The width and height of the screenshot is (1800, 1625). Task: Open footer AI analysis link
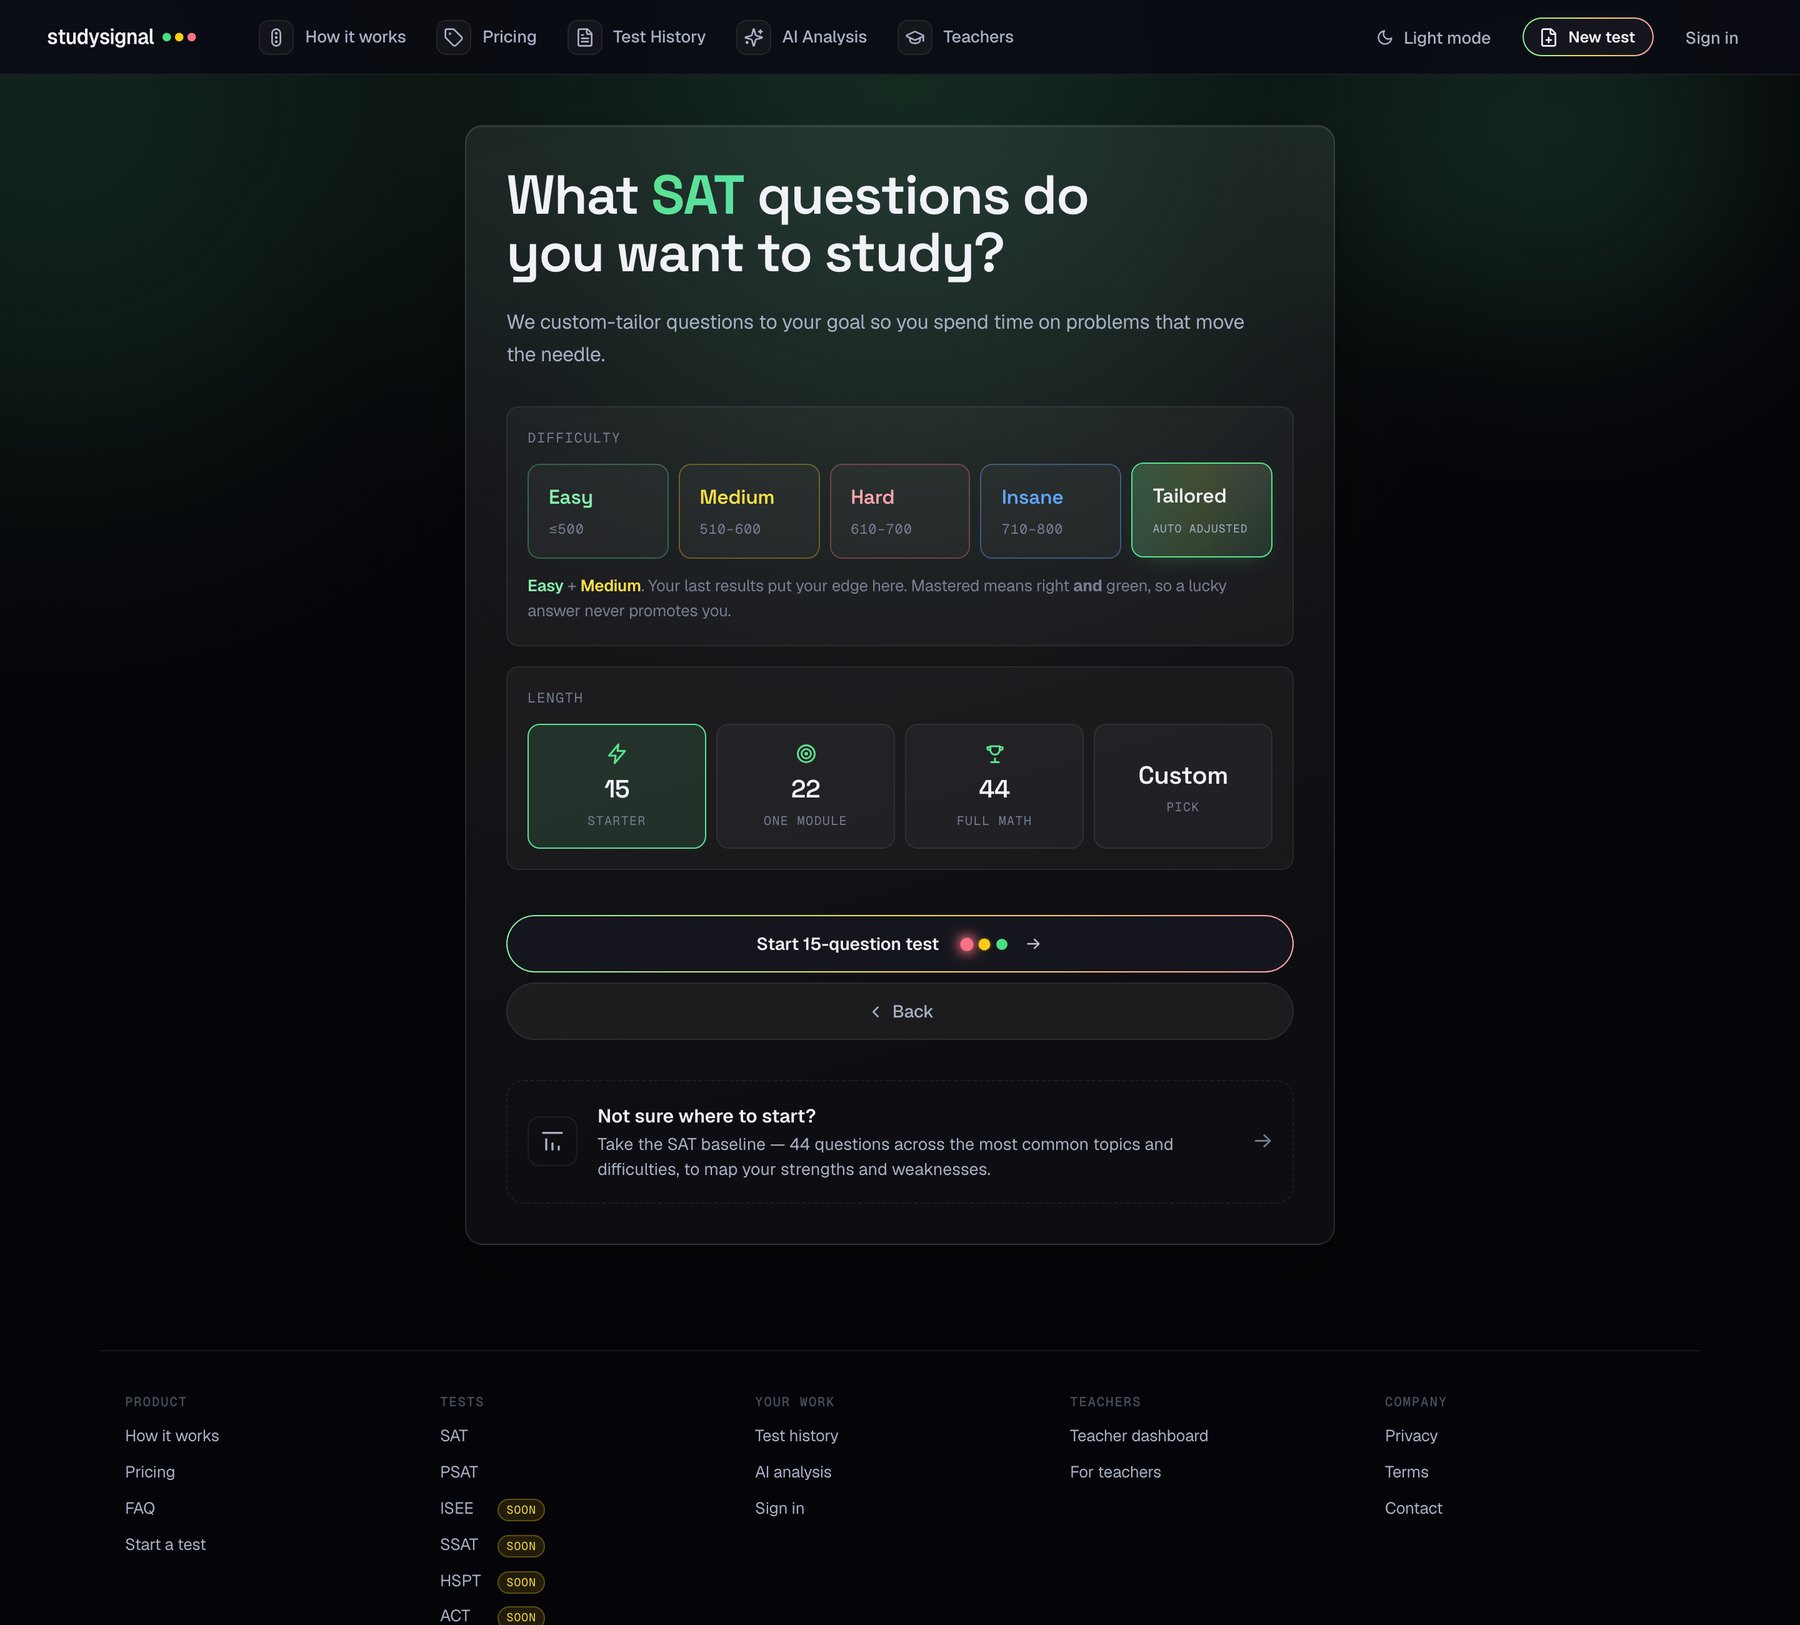793,1472
